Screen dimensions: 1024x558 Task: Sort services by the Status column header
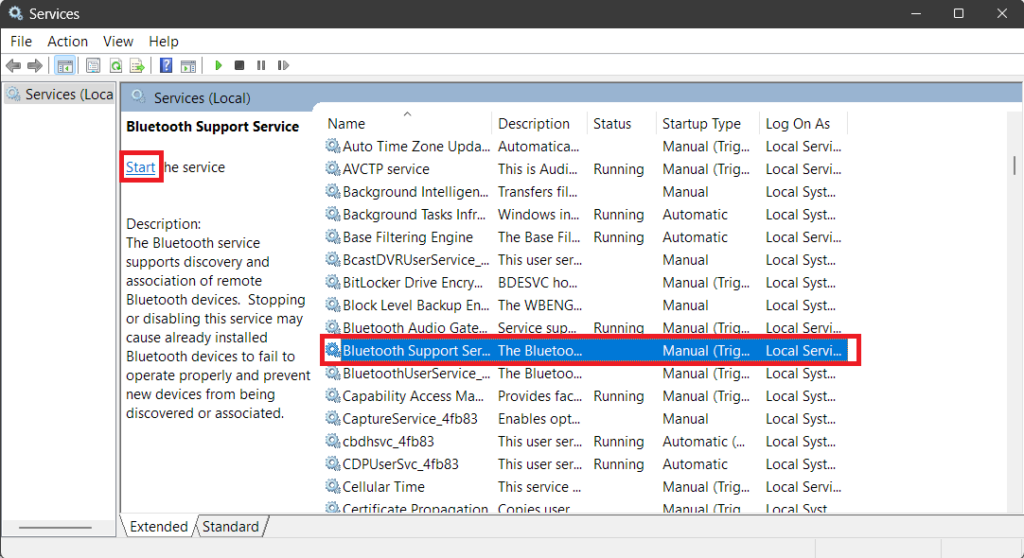(612, 124)
